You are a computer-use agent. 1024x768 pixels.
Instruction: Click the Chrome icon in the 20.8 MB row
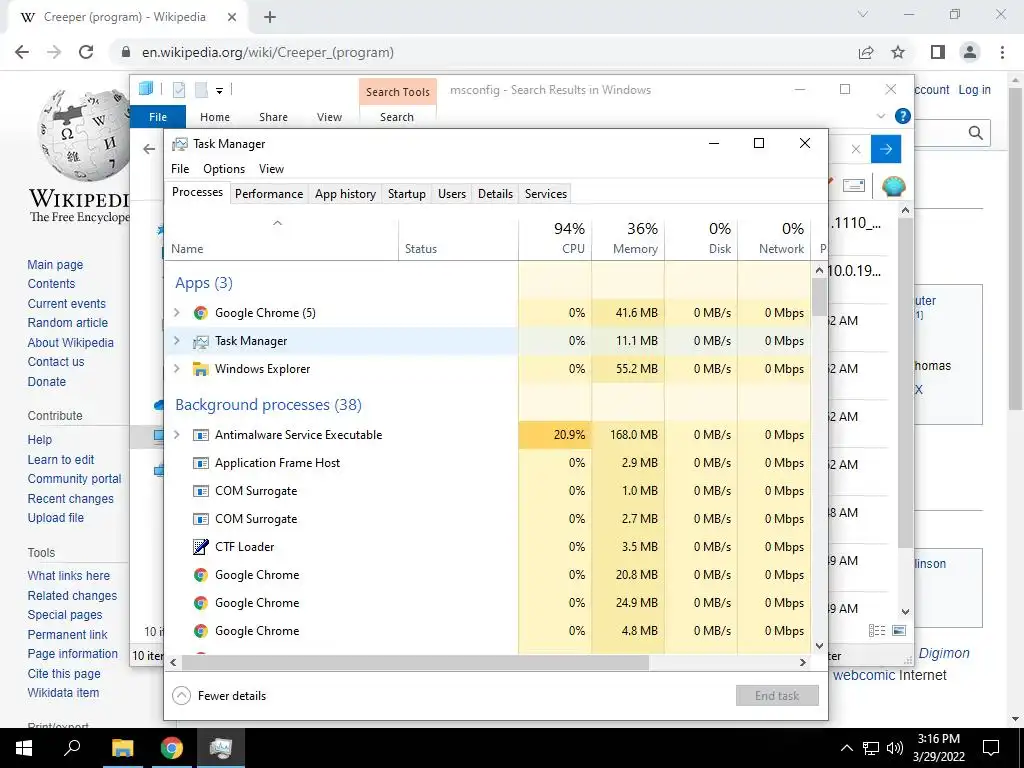tap(200, 575)
